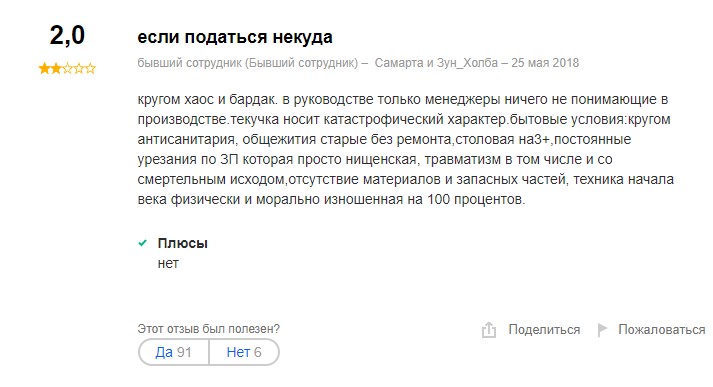Click the Плюсы section heading
Screen dimensions: 713x387
[x=183, y=243]
